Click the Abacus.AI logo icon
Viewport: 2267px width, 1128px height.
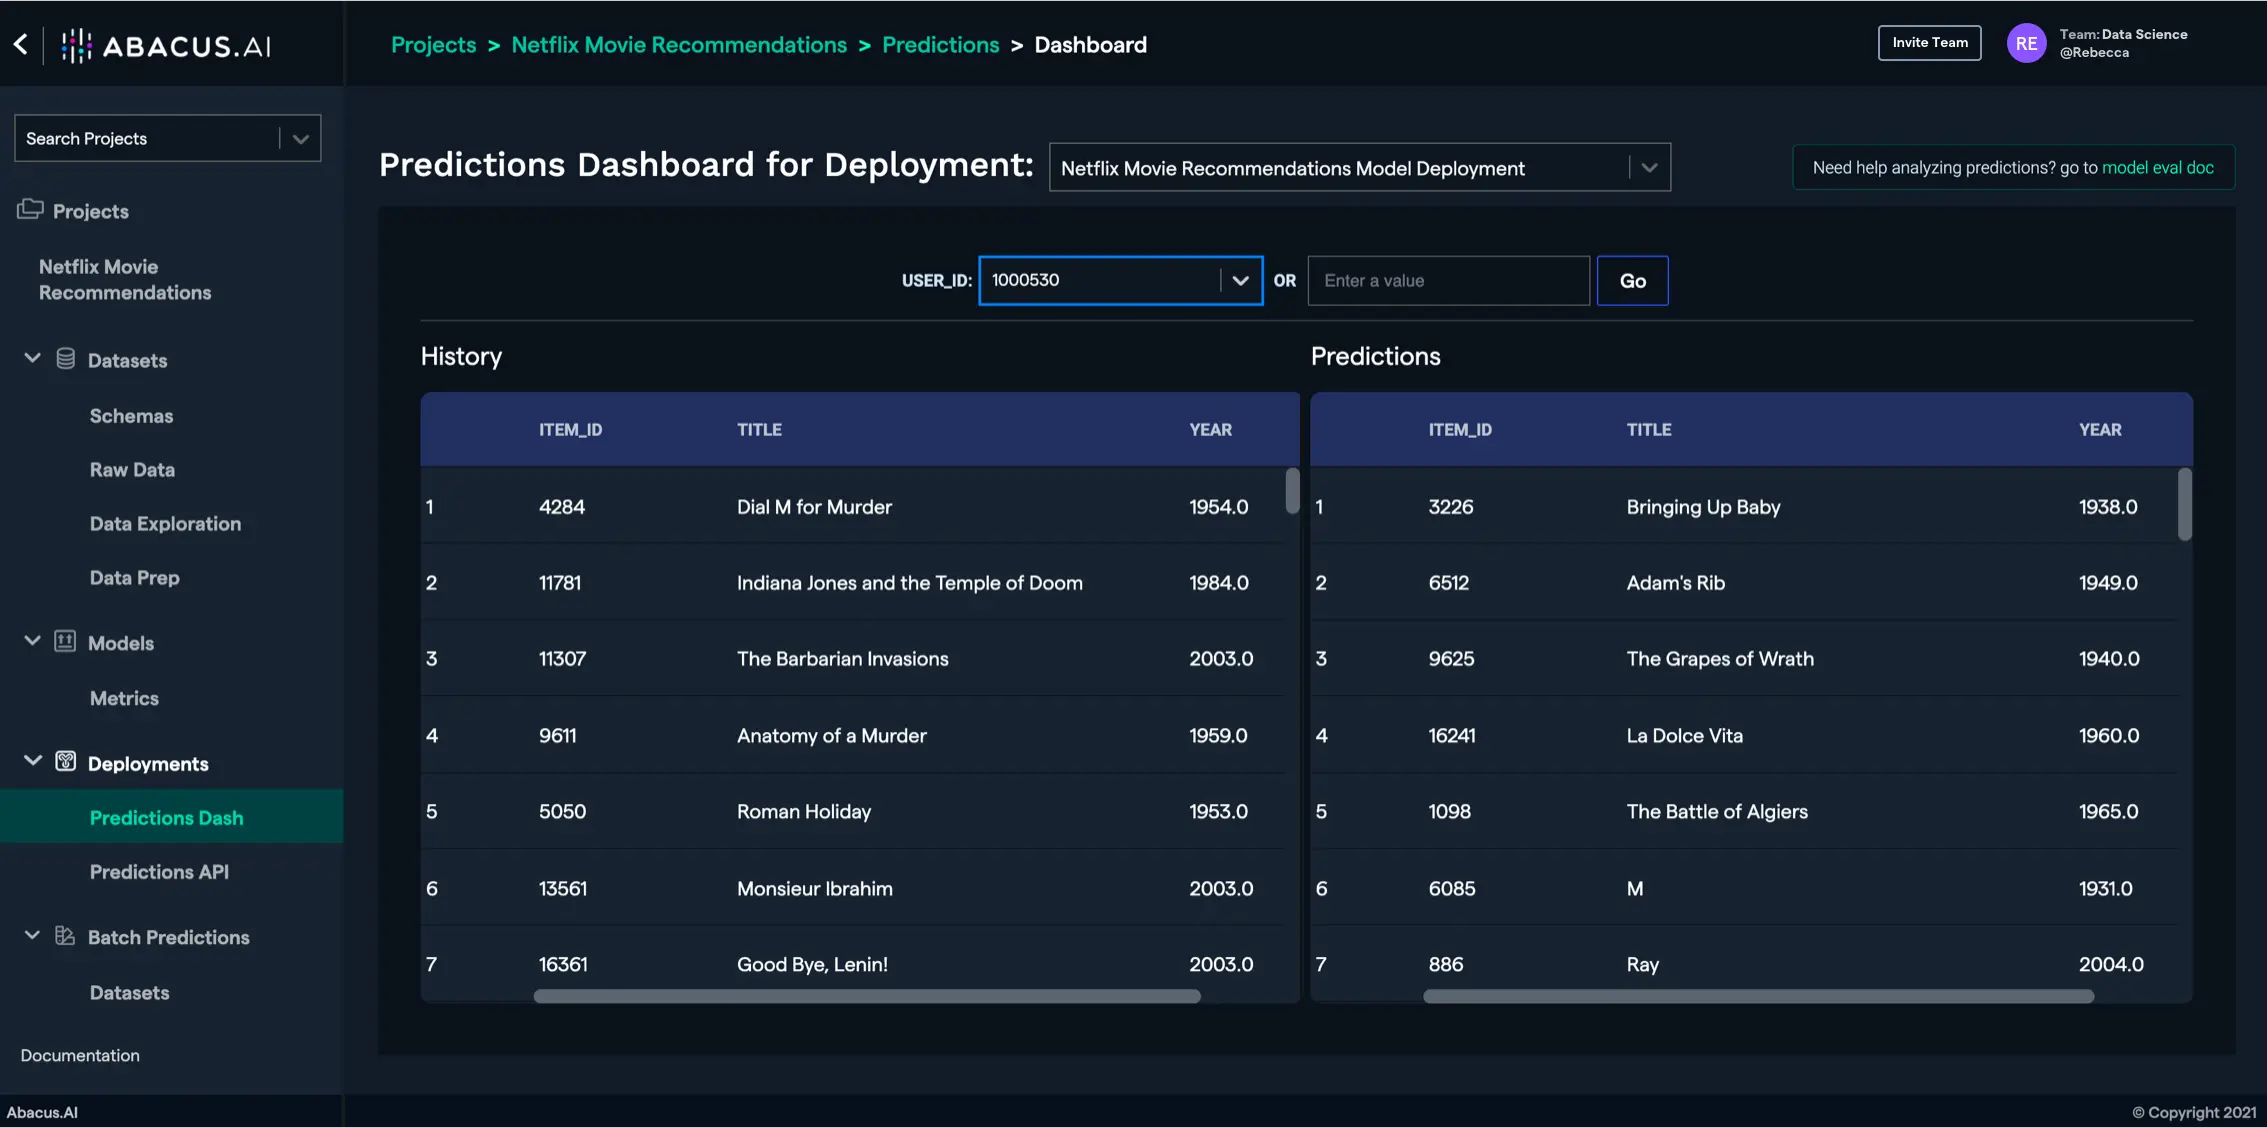(x=76, y=45)
